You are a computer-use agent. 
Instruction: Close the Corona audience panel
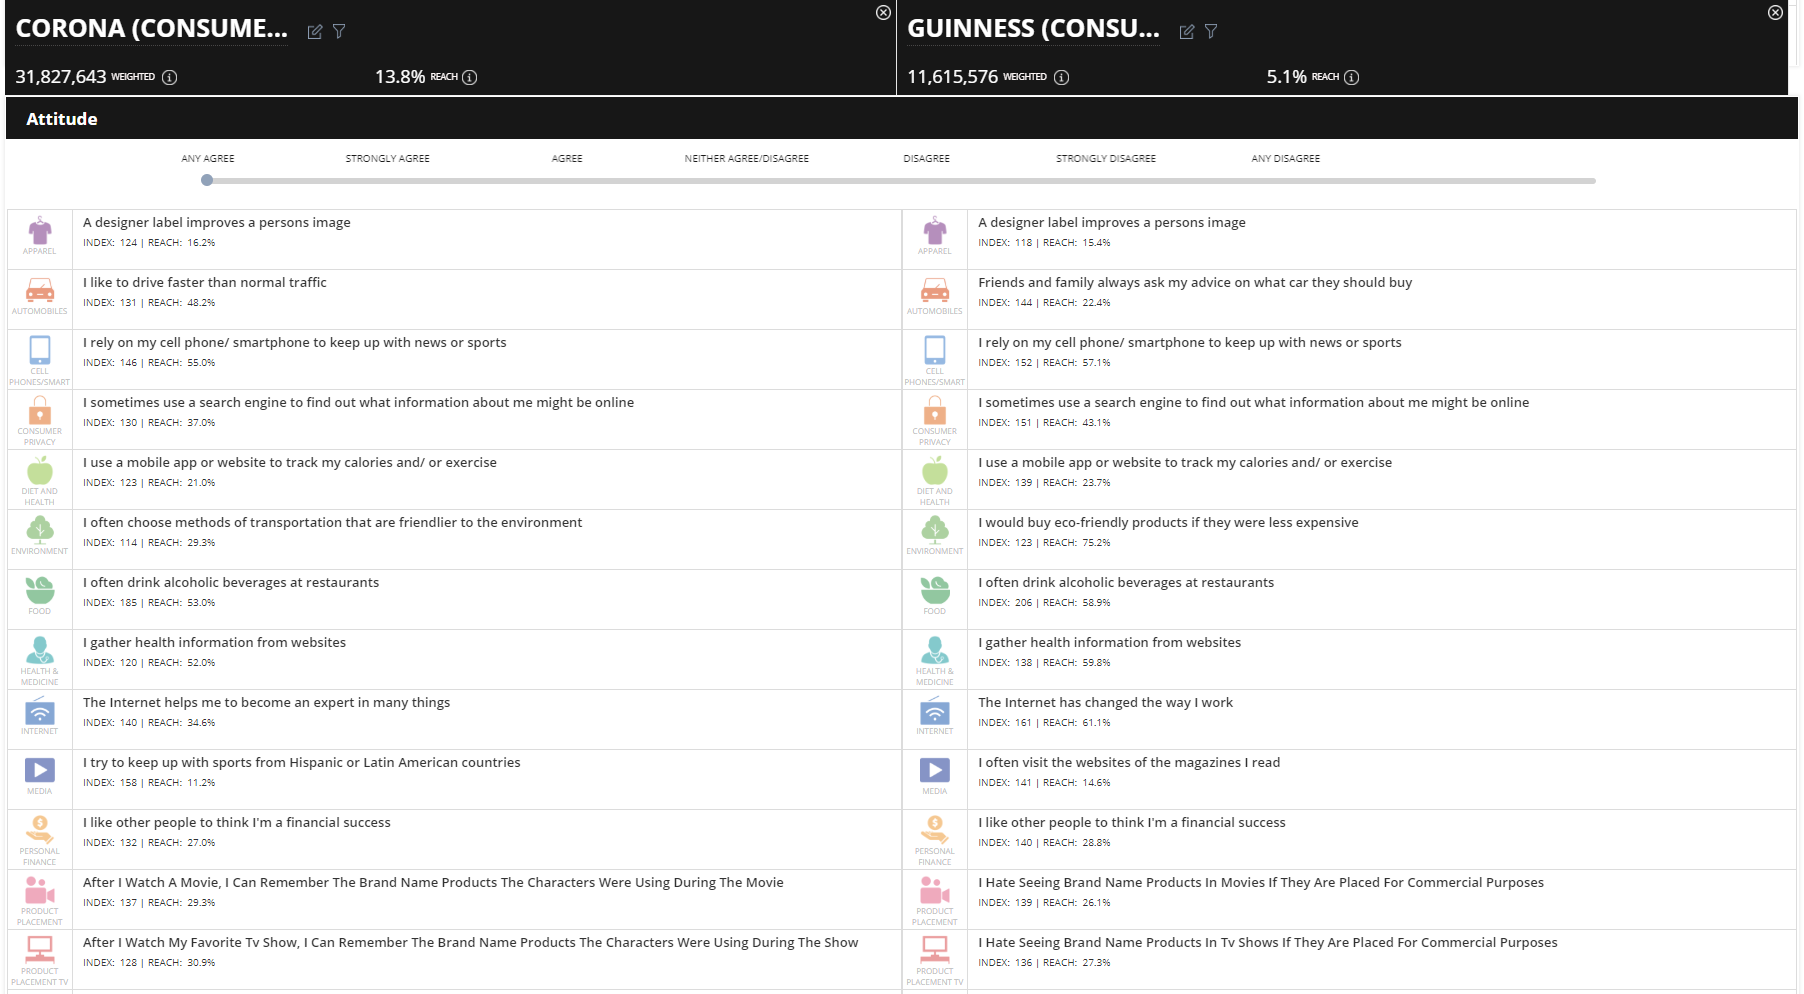[883, 13]
